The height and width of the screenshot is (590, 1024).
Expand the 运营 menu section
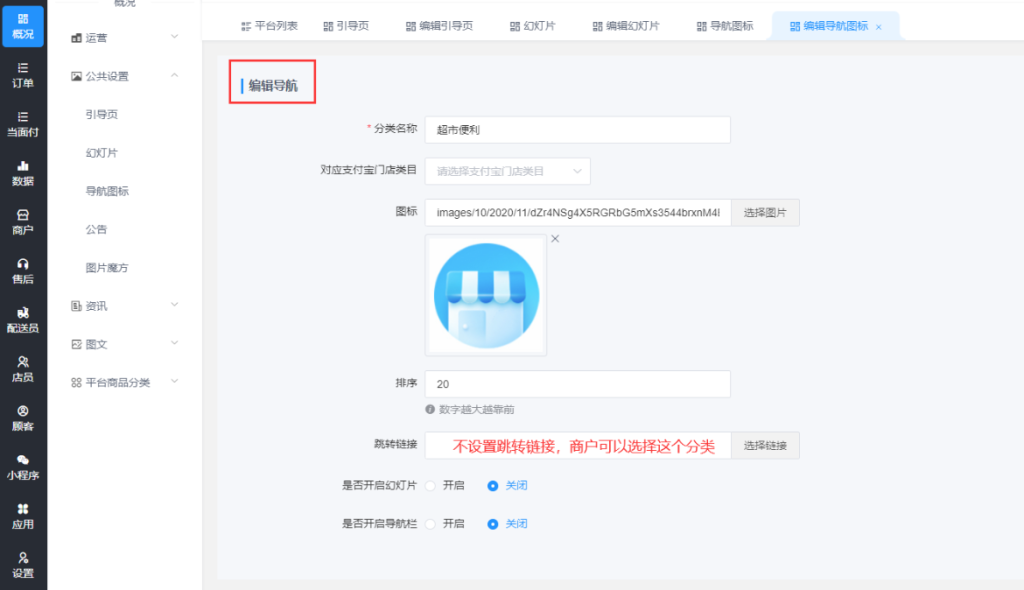125,38
